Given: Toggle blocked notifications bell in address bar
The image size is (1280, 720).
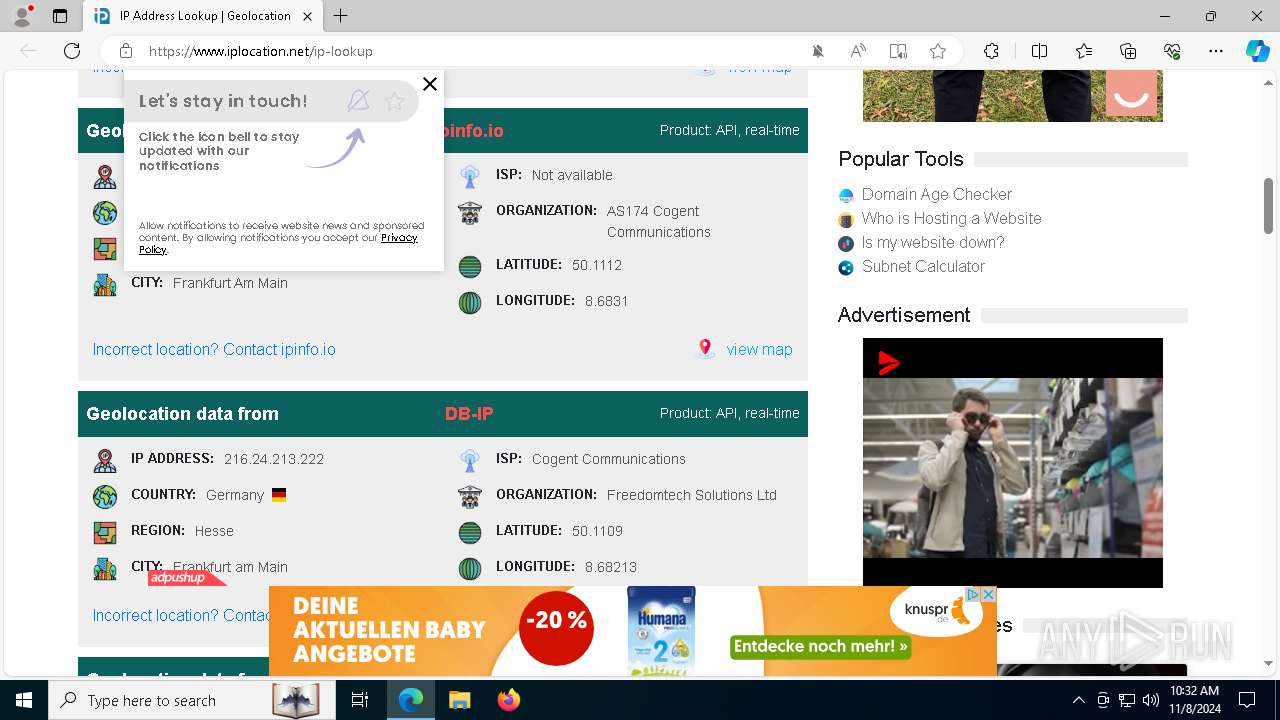Looking at the screenshot, I should [818, 51].
